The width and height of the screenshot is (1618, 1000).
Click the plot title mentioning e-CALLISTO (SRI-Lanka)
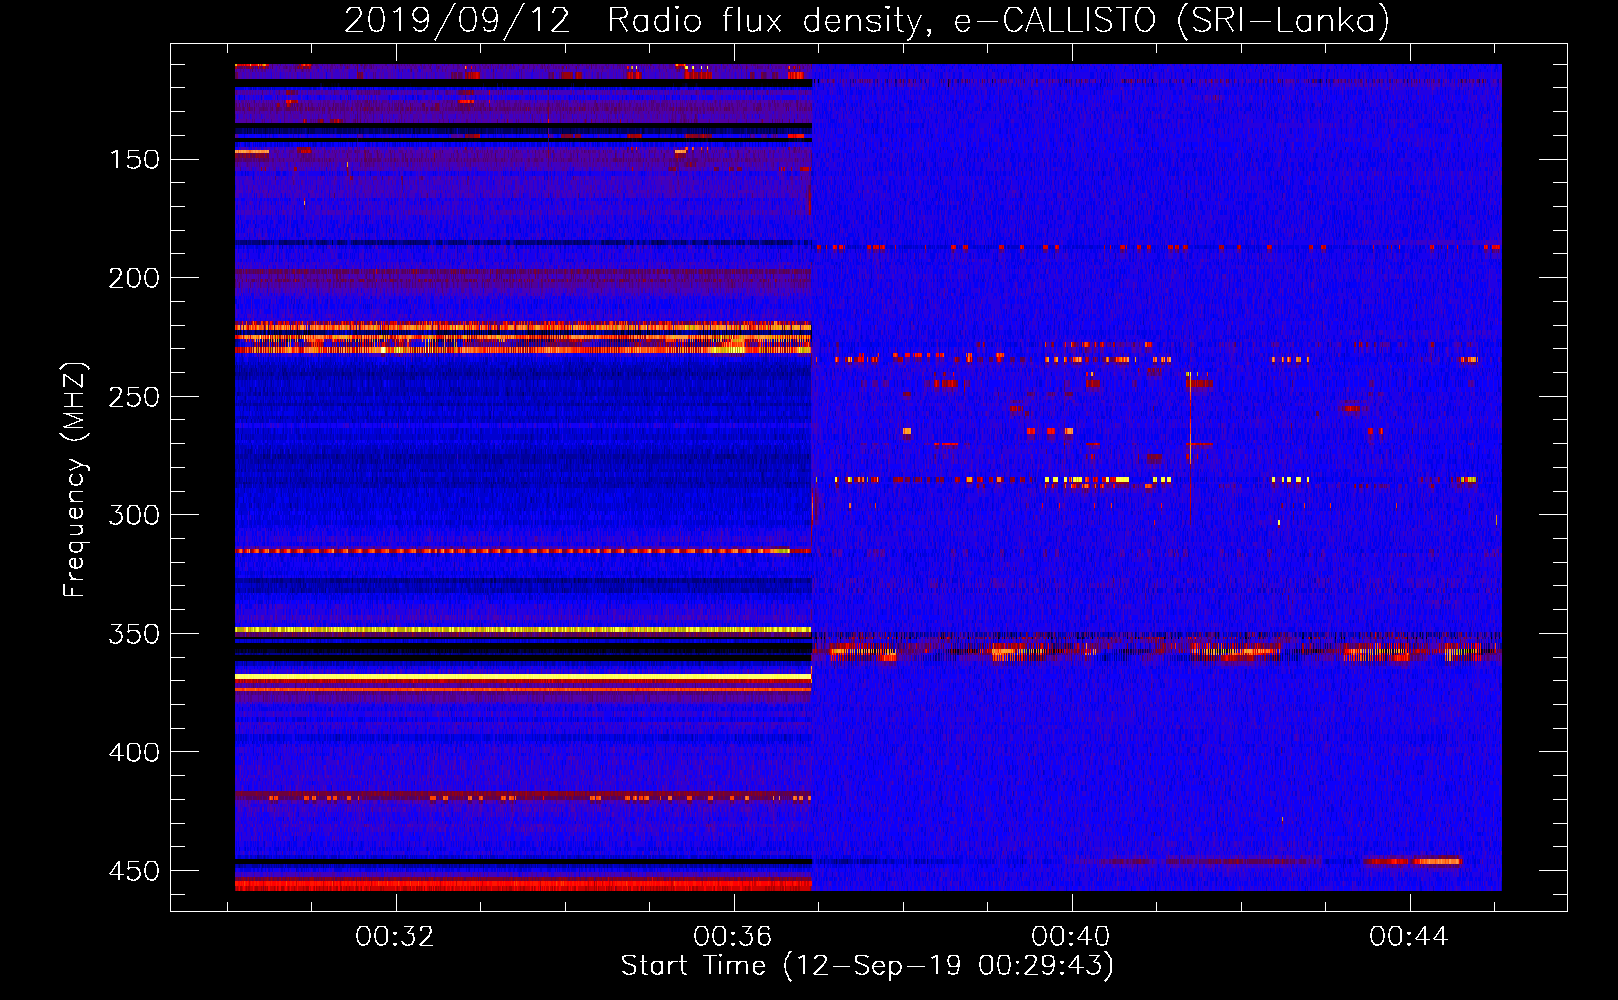coord(867,20)
